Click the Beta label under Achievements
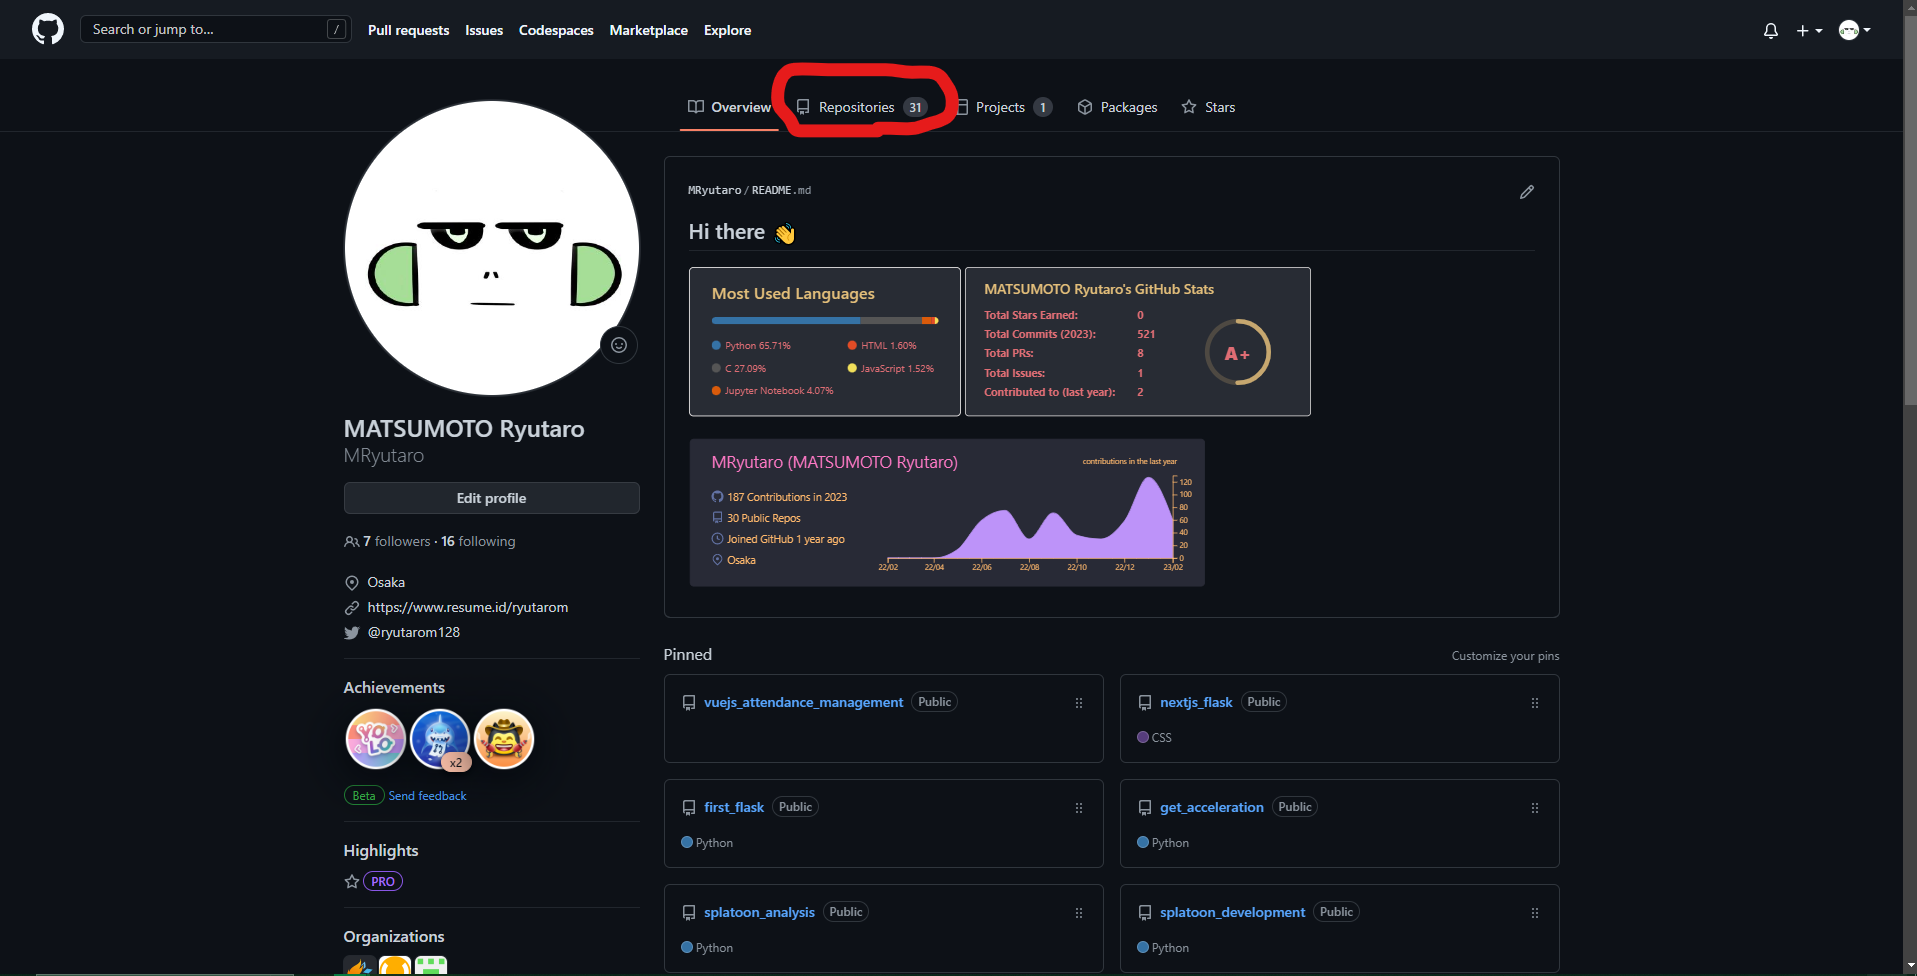Screen dimensions: 1917x976 coord(364,796)
